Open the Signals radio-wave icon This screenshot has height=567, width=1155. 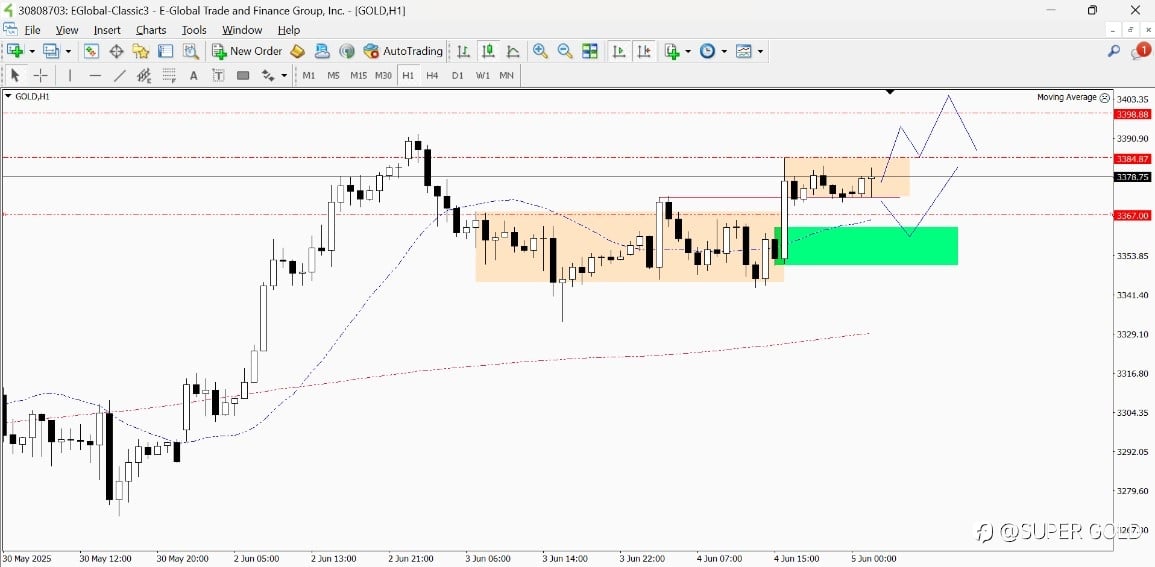(347, 51)
